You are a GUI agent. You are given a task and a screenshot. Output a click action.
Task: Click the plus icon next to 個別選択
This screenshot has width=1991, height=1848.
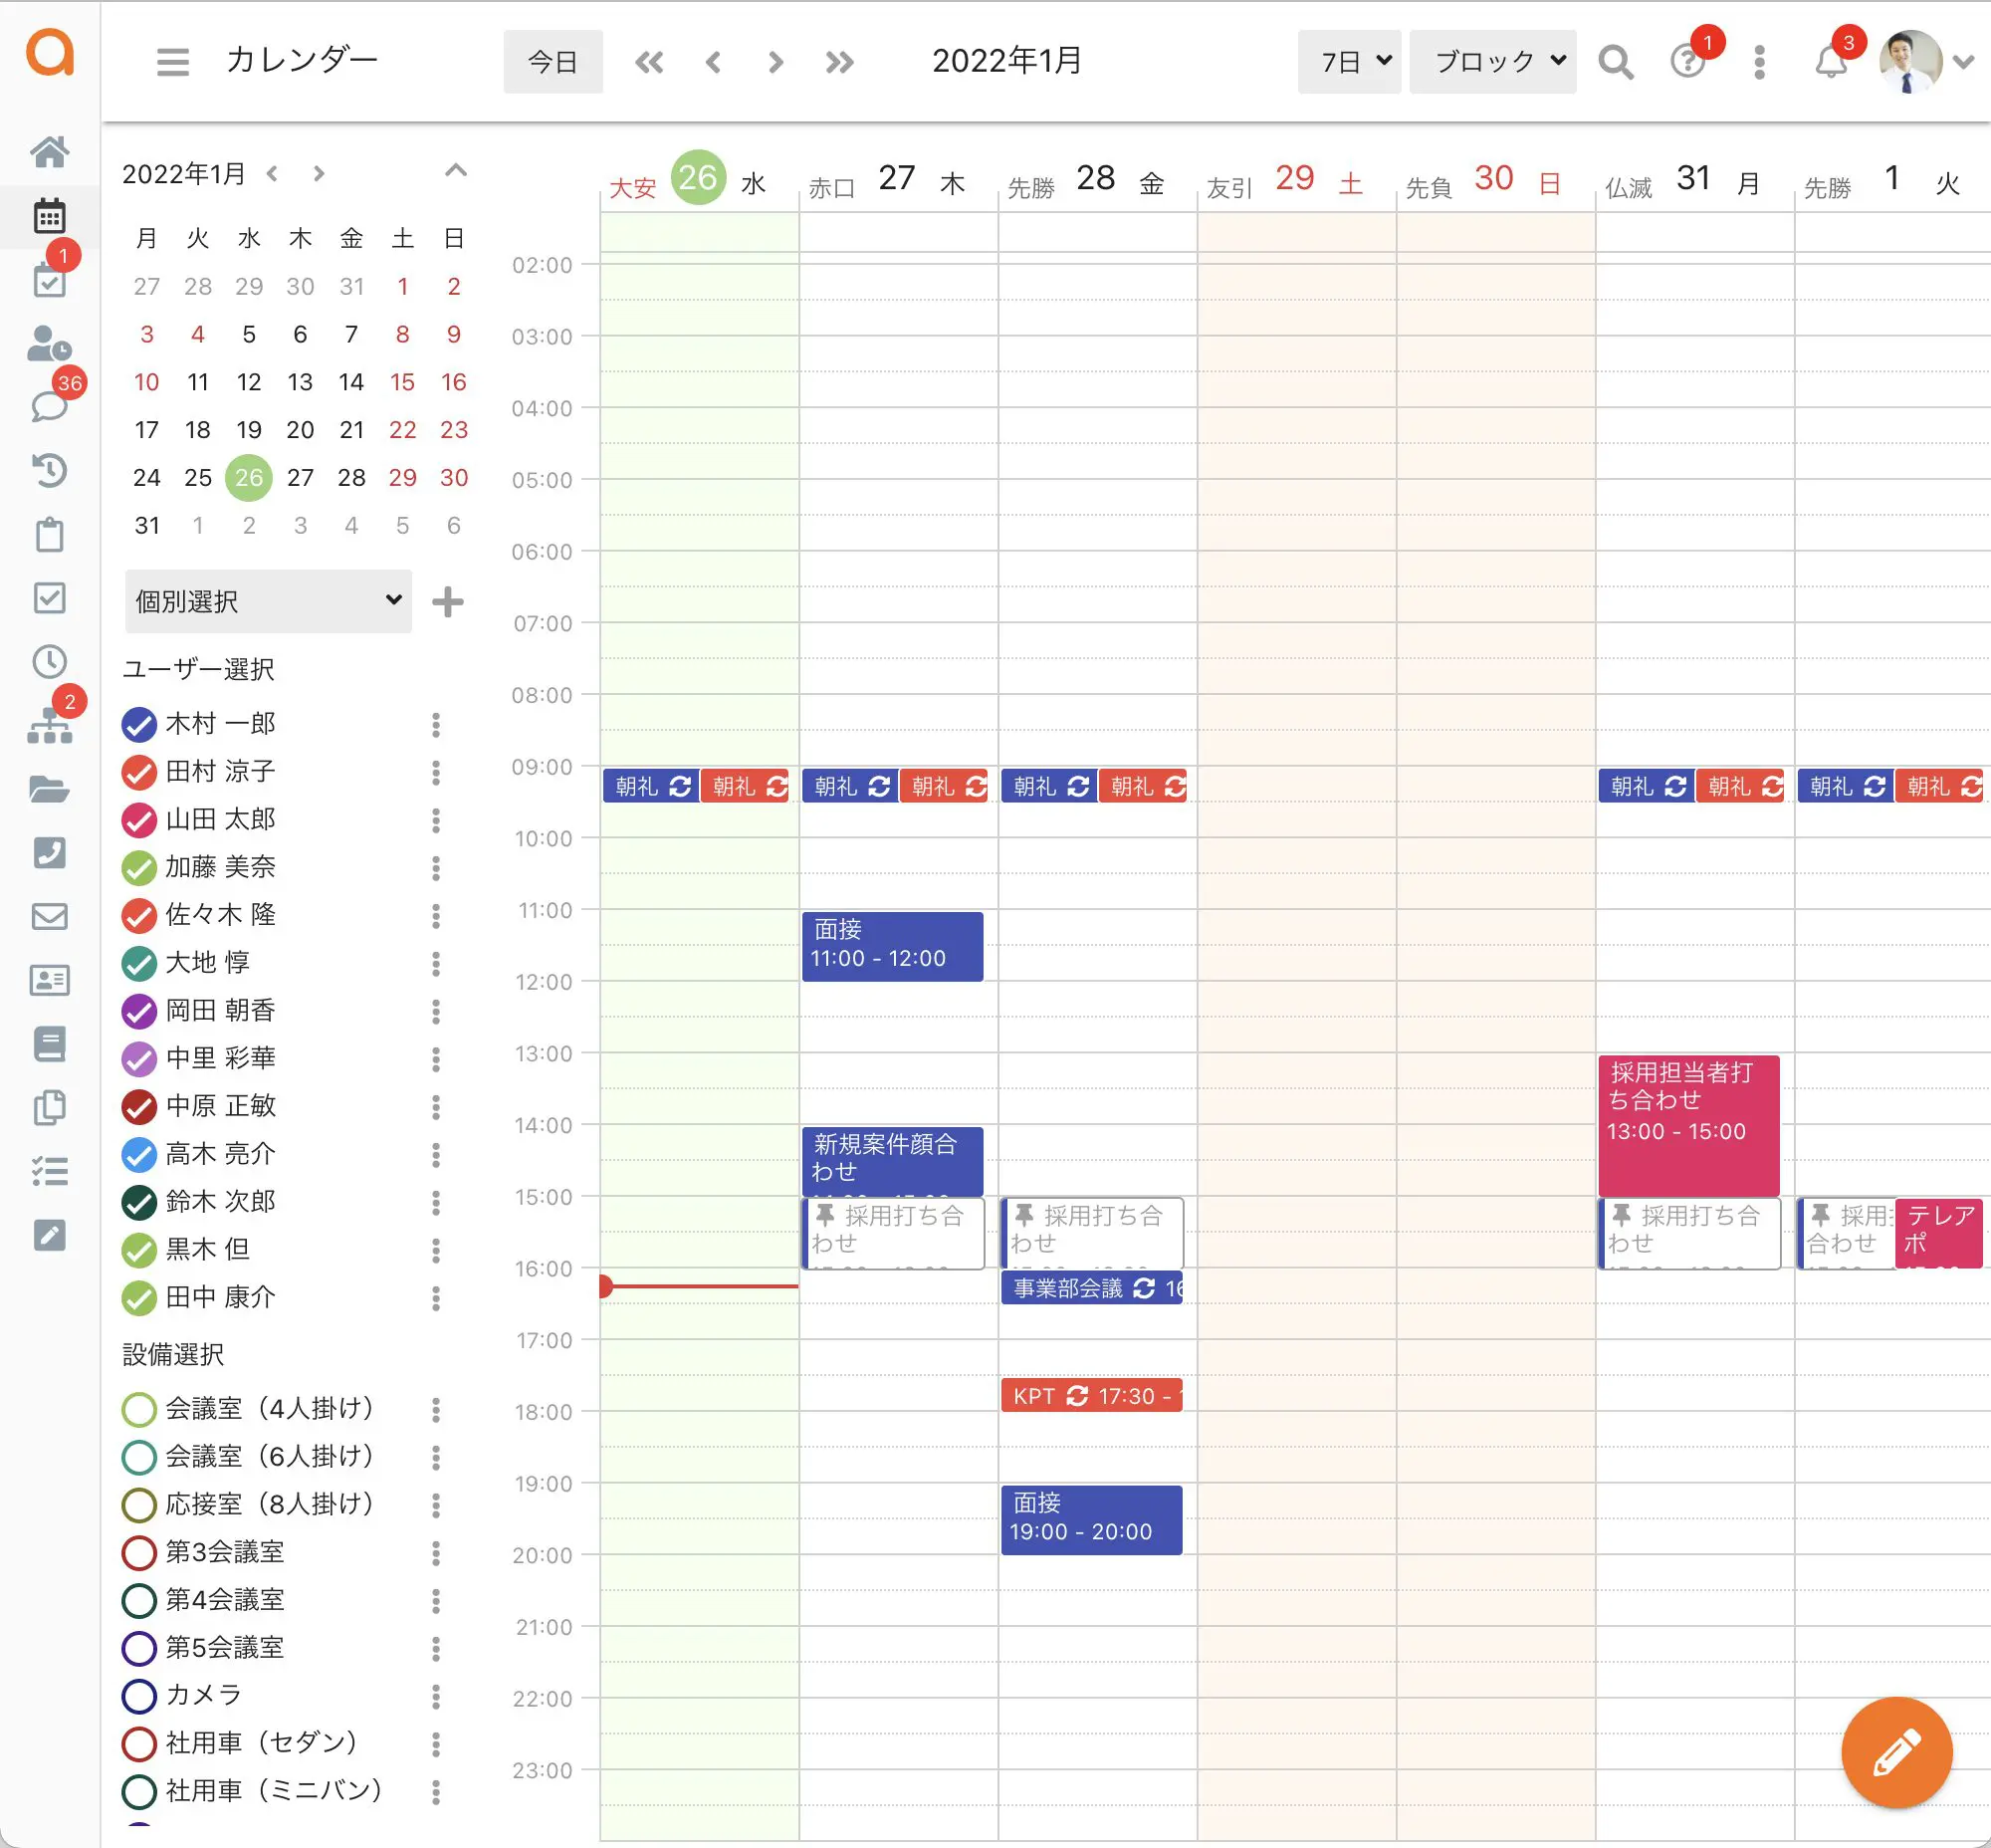pos(447,602)
